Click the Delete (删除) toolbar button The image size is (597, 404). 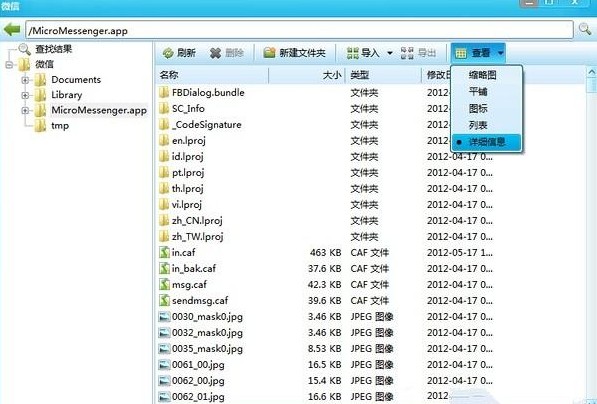pyautogui.click(x=227, y=53)
